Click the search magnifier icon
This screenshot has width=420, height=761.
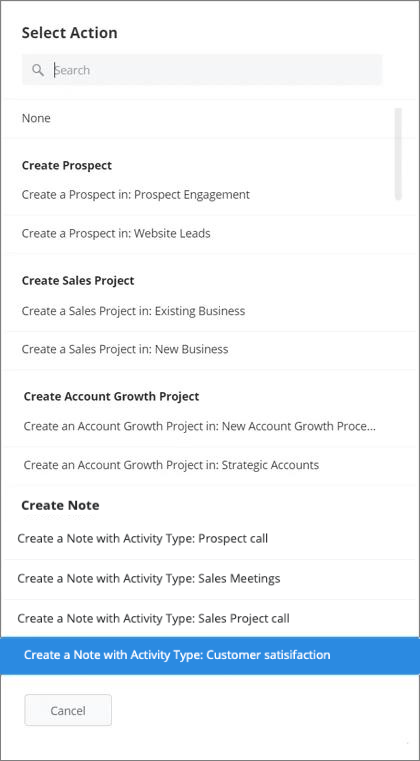(38, 70)
